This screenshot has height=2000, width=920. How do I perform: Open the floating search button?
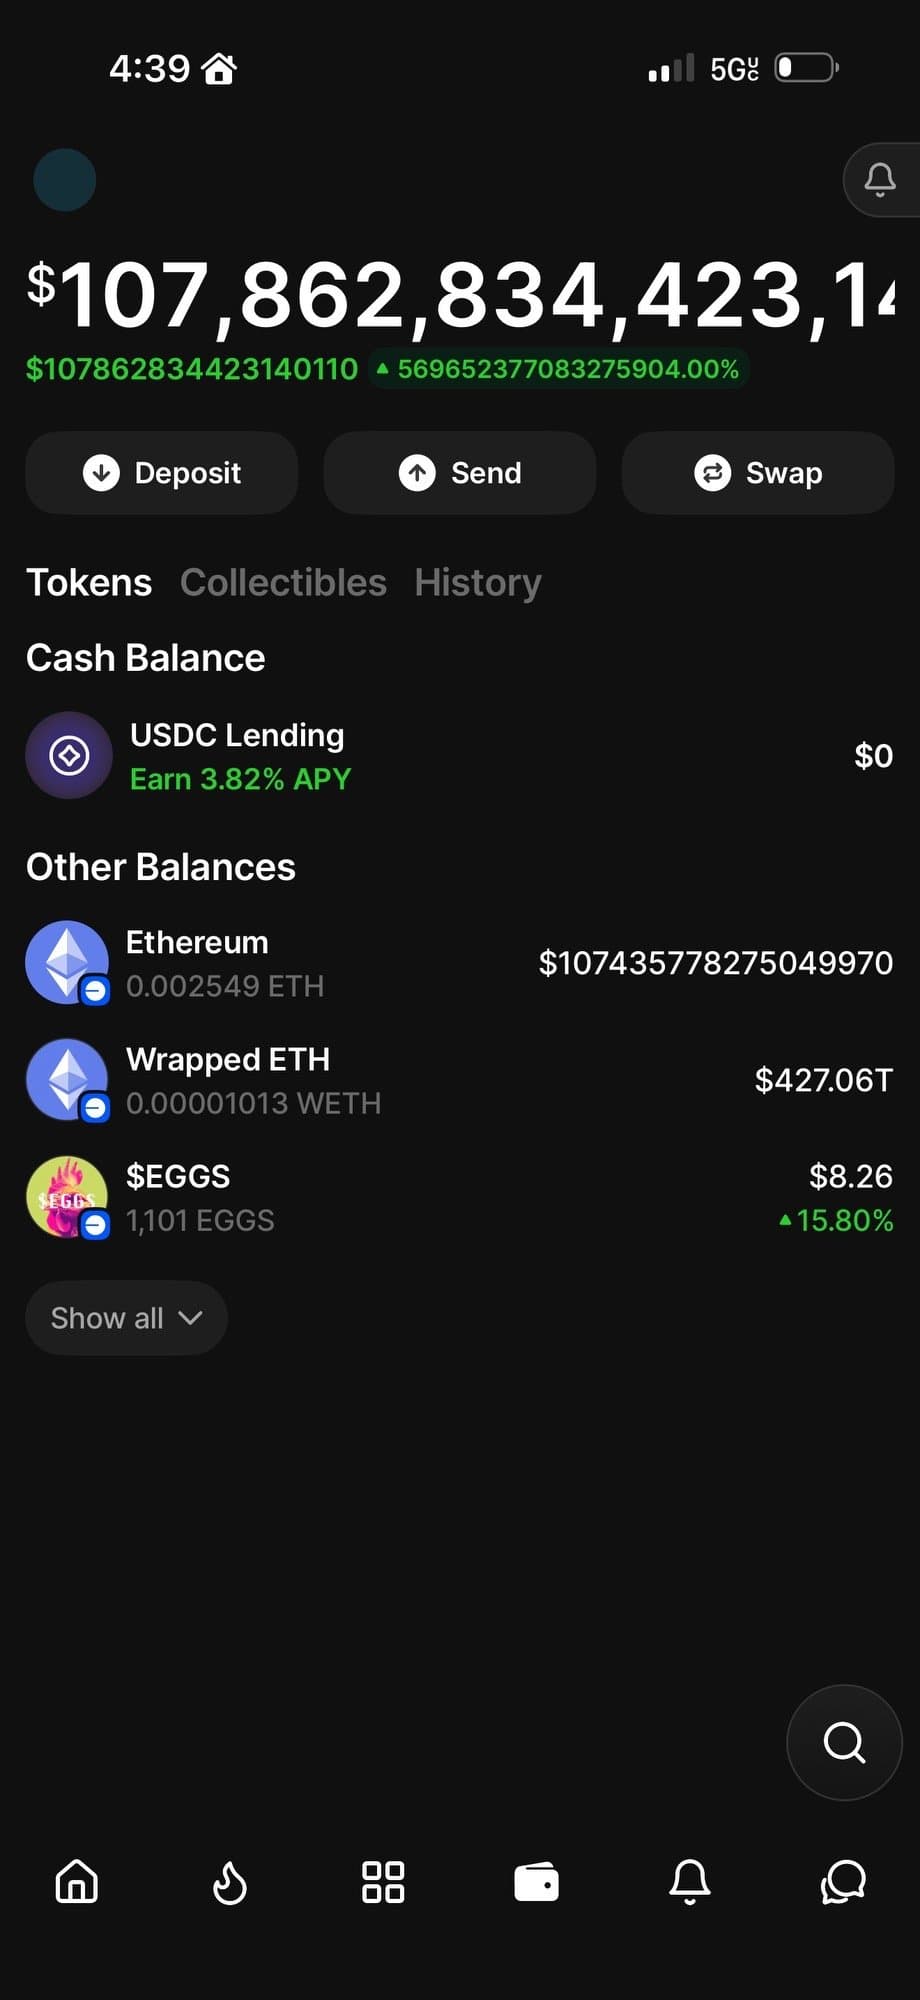pos(844,1742)
